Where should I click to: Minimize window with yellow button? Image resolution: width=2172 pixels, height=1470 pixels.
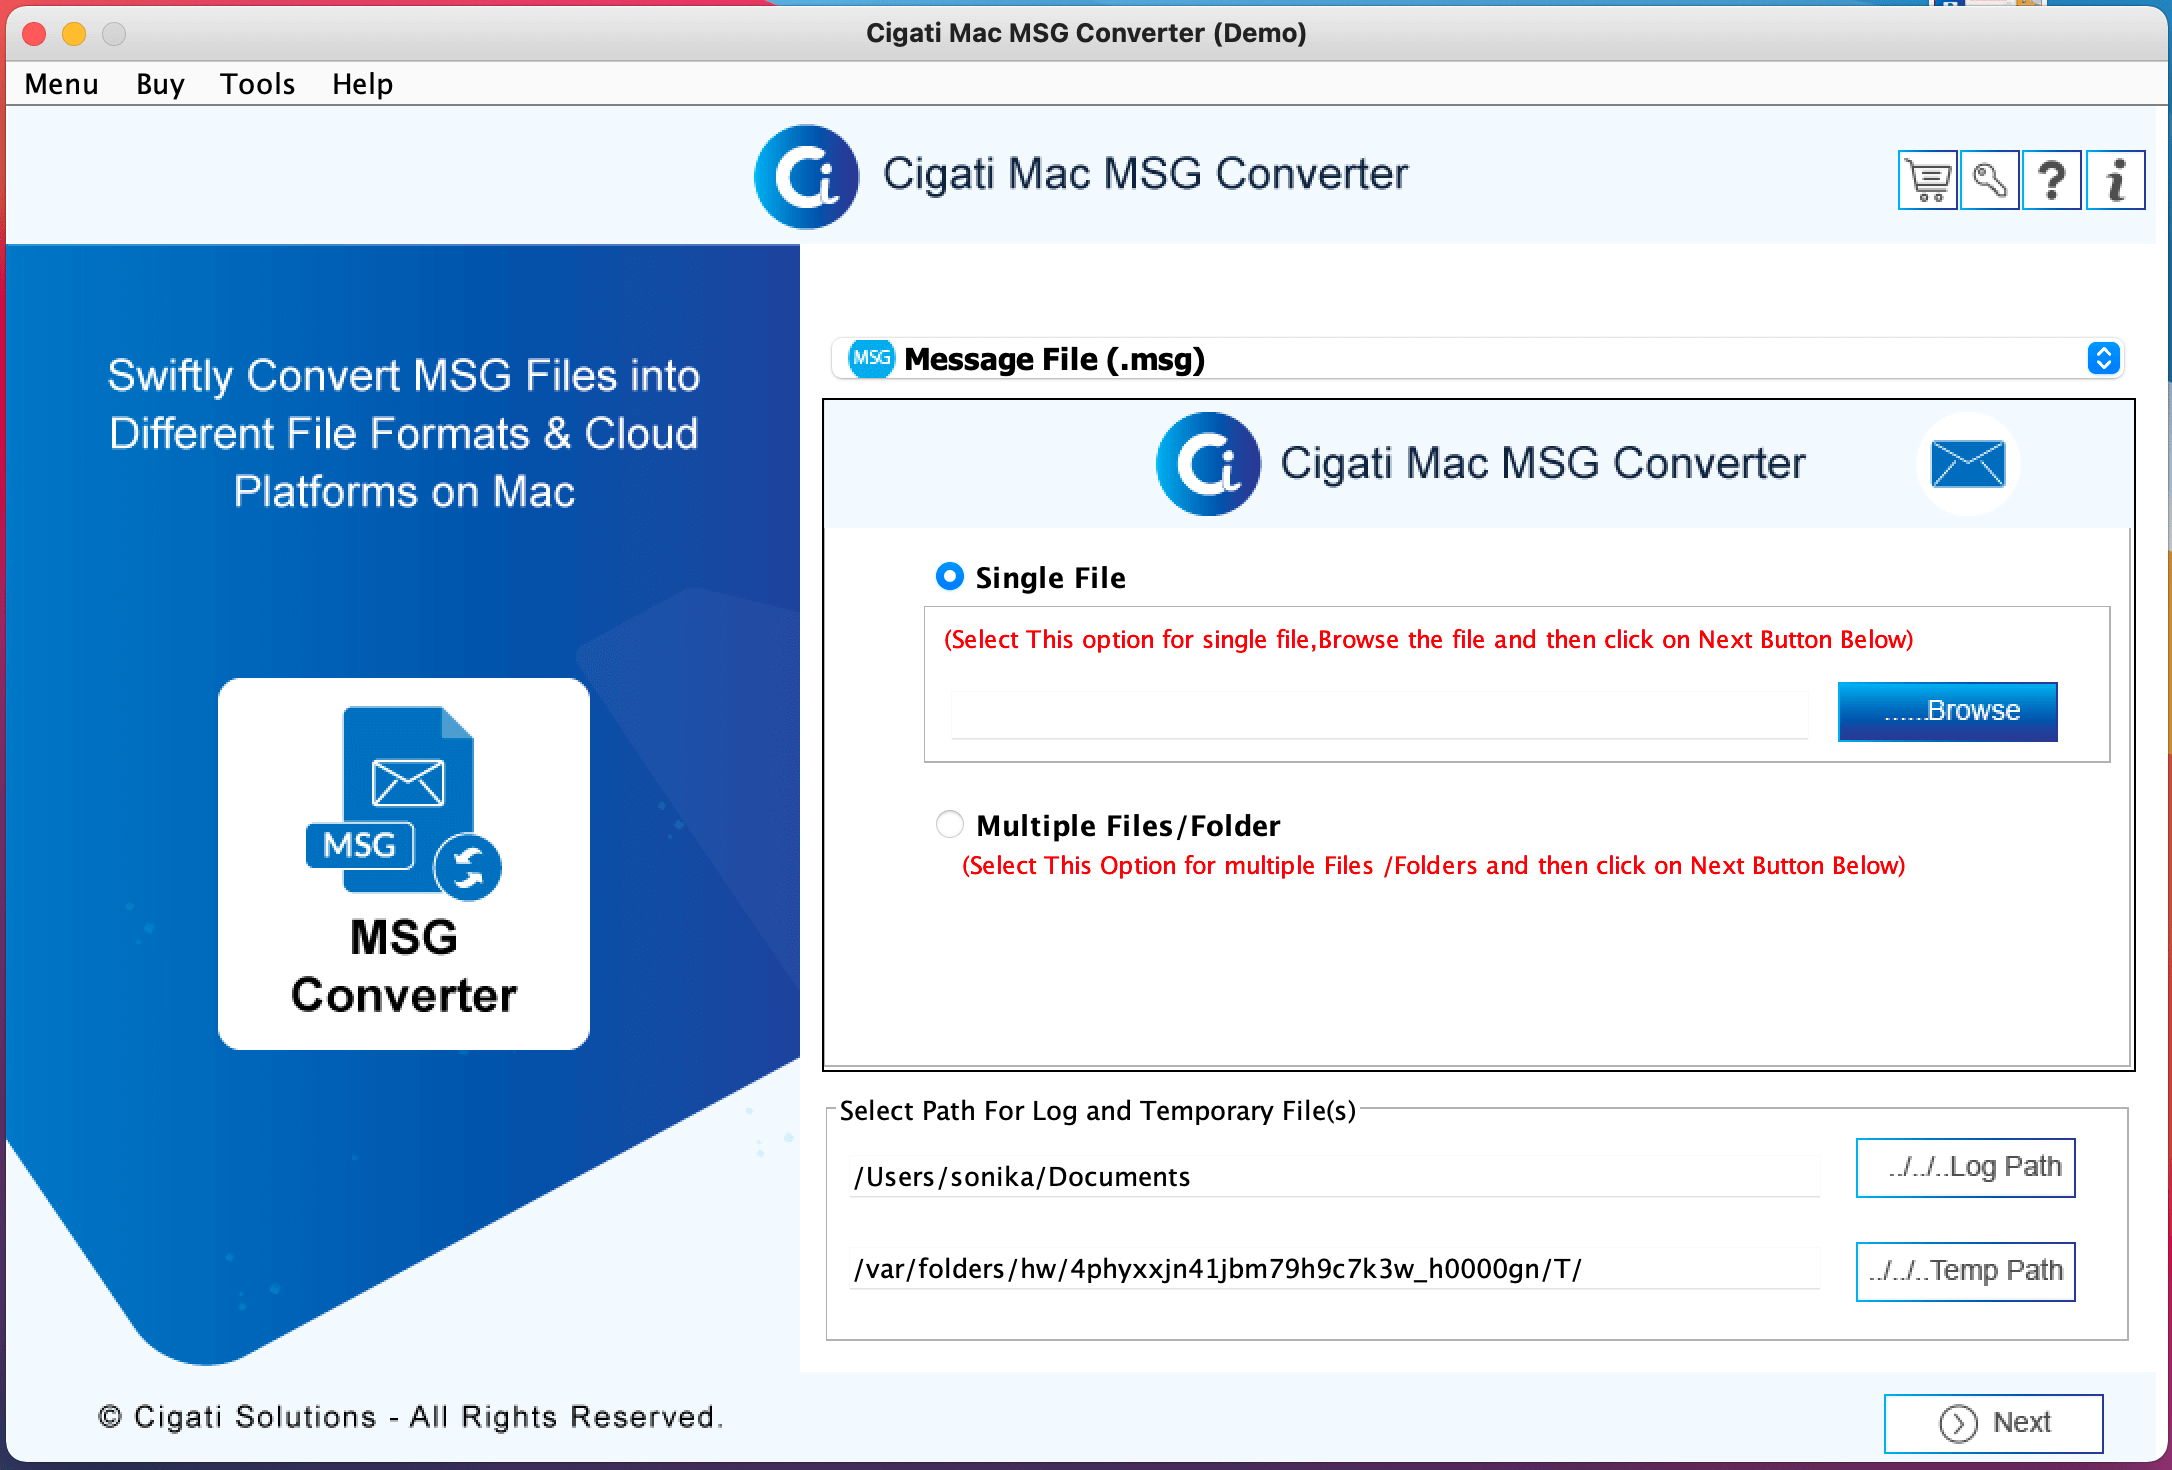click(74, 34)
